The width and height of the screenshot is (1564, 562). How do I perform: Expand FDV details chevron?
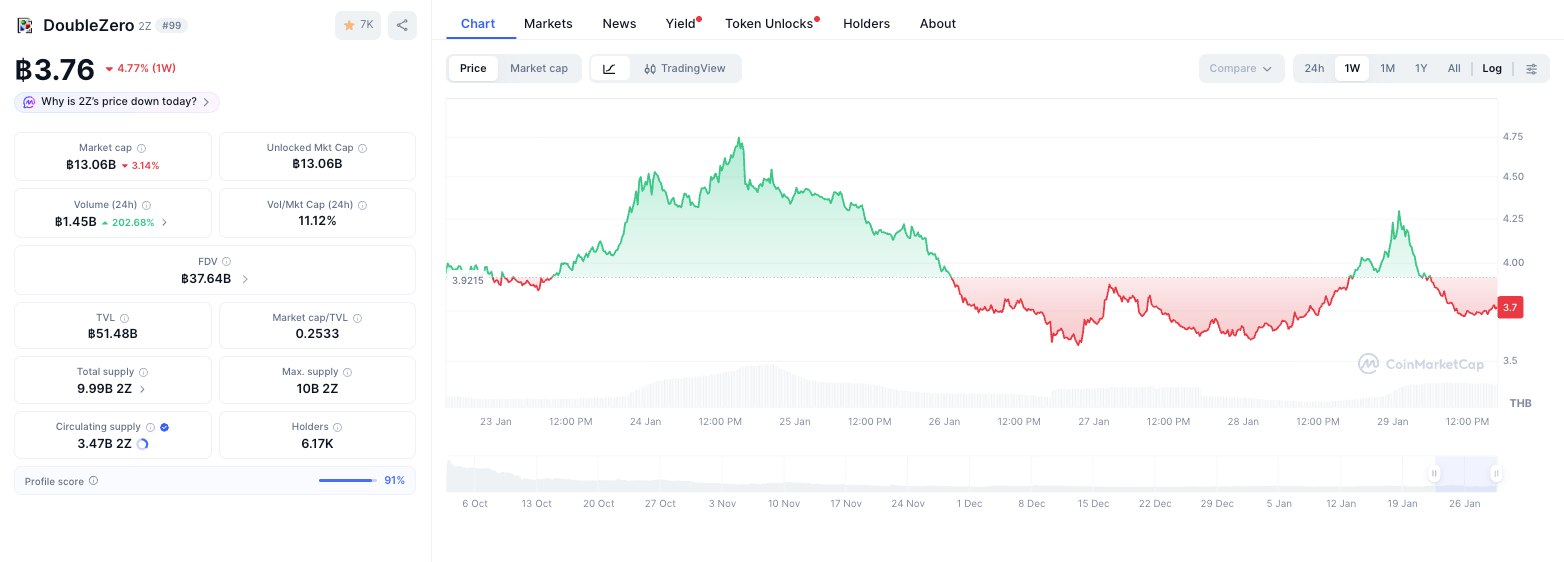(245, 279)
